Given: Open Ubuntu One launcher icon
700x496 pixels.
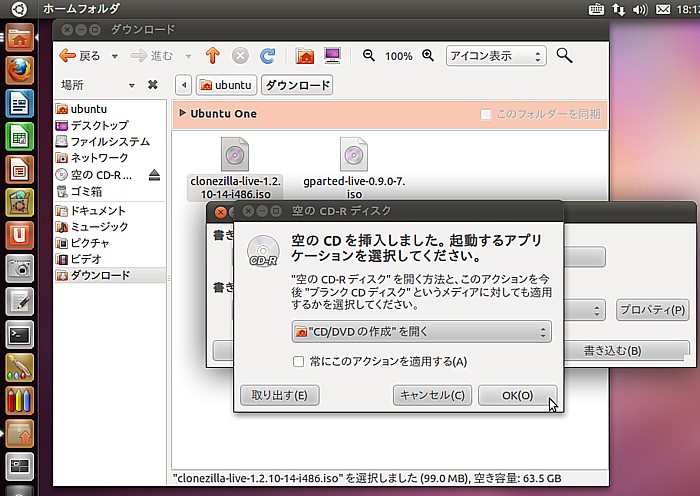Looking at the screenshot, I should point(19,235).
